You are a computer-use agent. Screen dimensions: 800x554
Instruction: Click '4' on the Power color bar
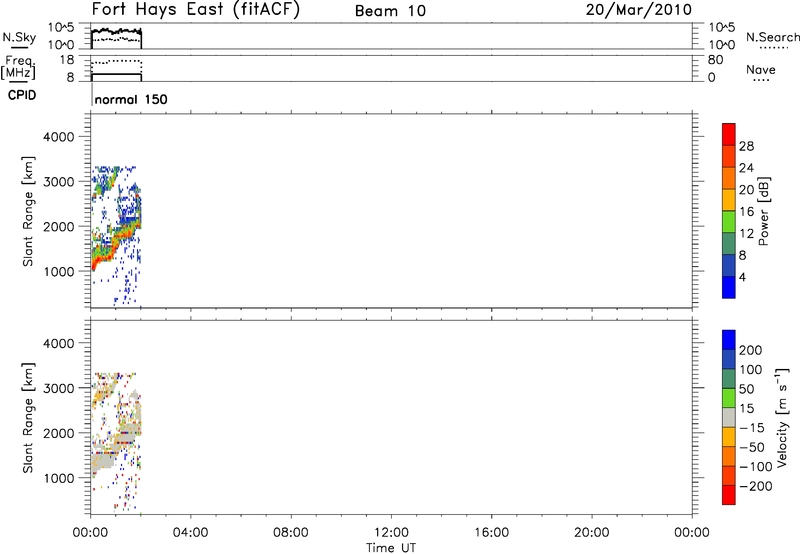click(x=742, y=277)
